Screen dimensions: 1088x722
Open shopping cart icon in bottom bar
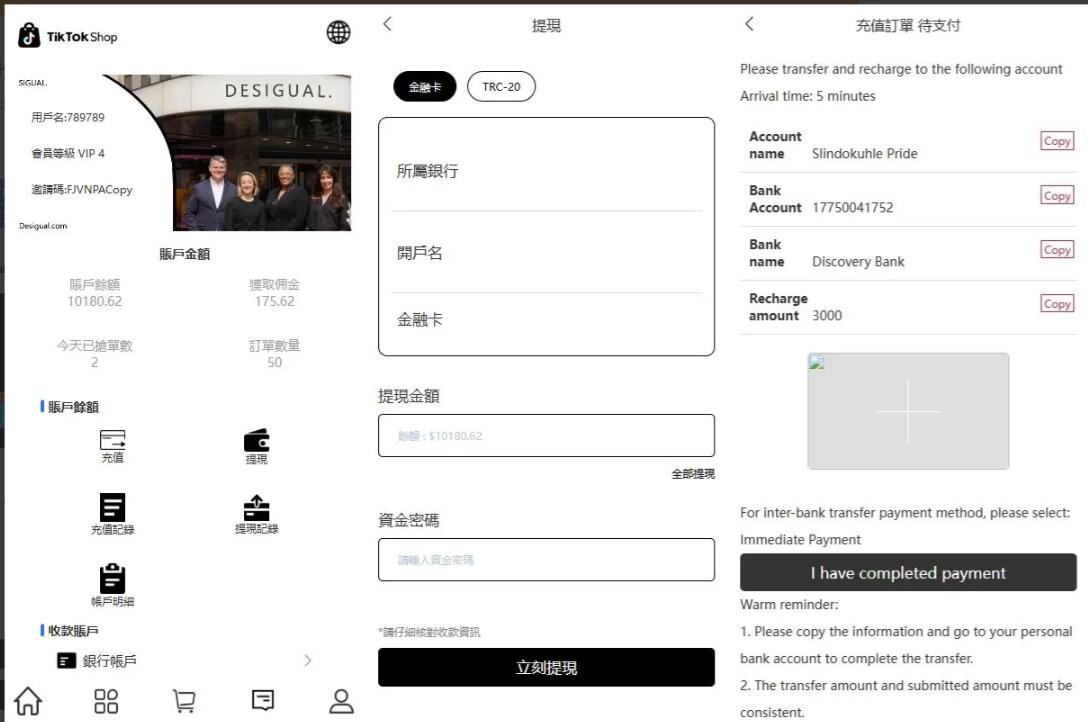(x=184, y=701)
